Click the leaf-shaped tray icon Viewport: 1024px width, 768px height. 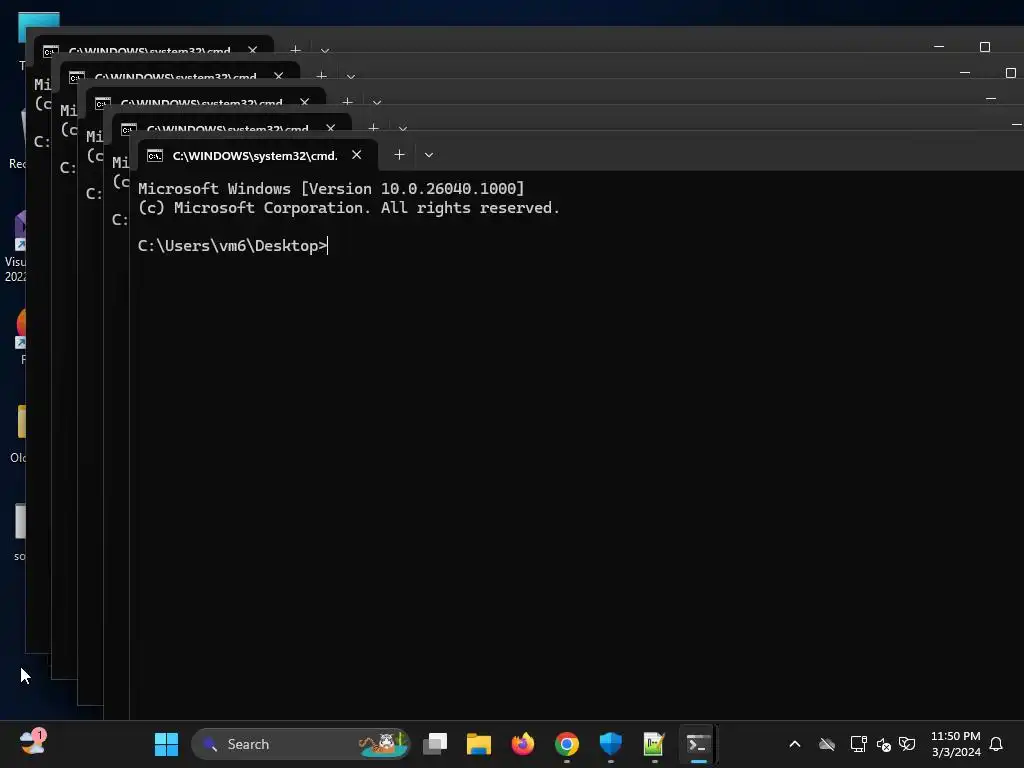point(907,744)
